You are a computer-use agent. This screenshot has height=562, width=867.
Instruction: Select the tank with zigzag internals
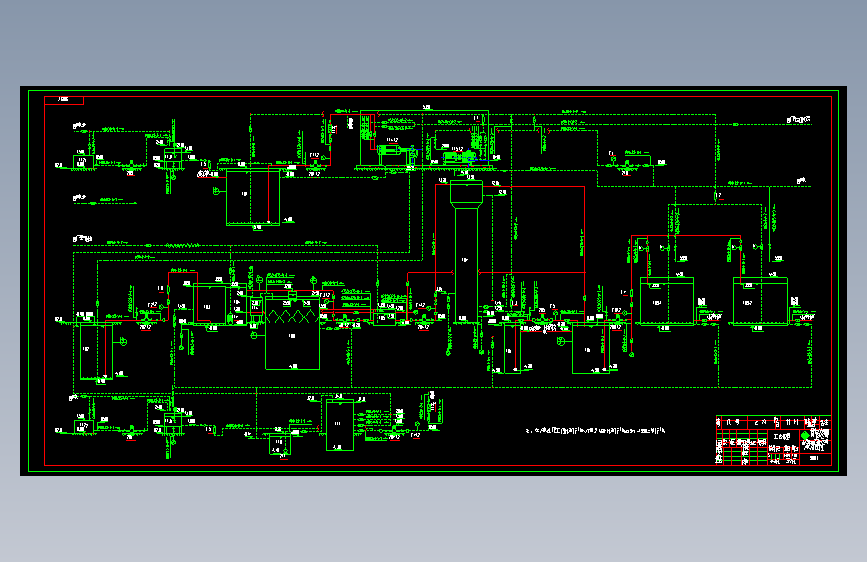click(x=292, y=333)
